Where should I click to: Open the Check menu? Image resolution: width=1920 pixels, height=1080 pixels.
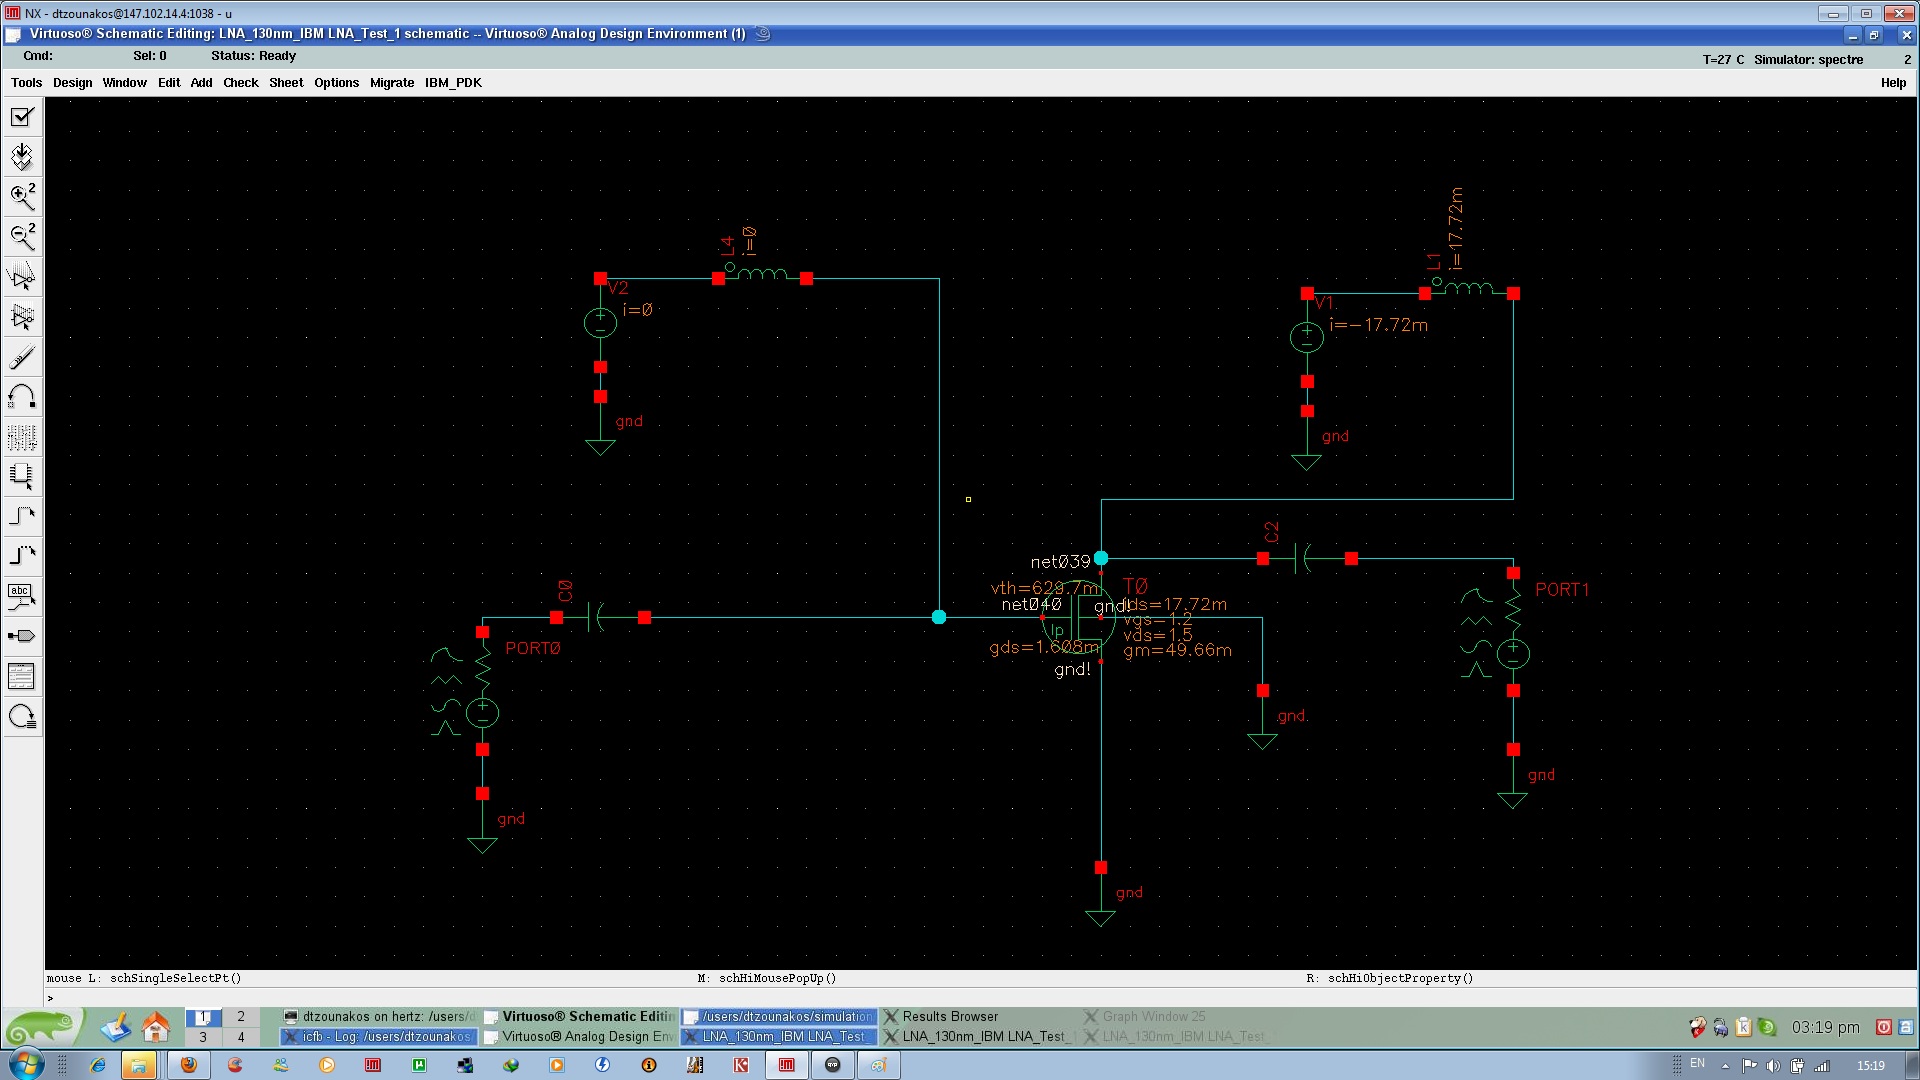240,83
